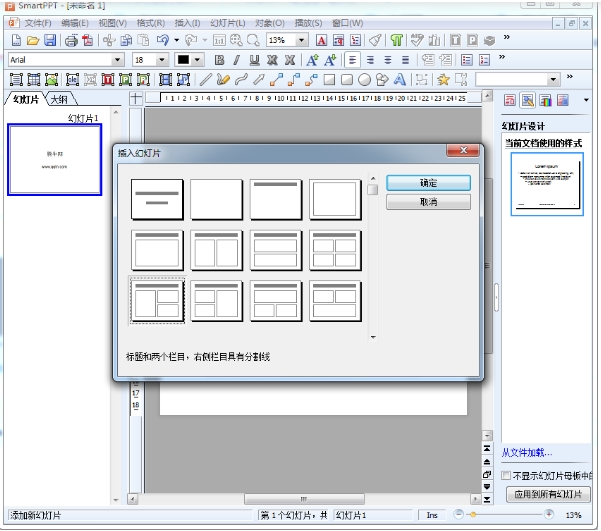Switch to the 幻灯片 tab

pos(26,99)
